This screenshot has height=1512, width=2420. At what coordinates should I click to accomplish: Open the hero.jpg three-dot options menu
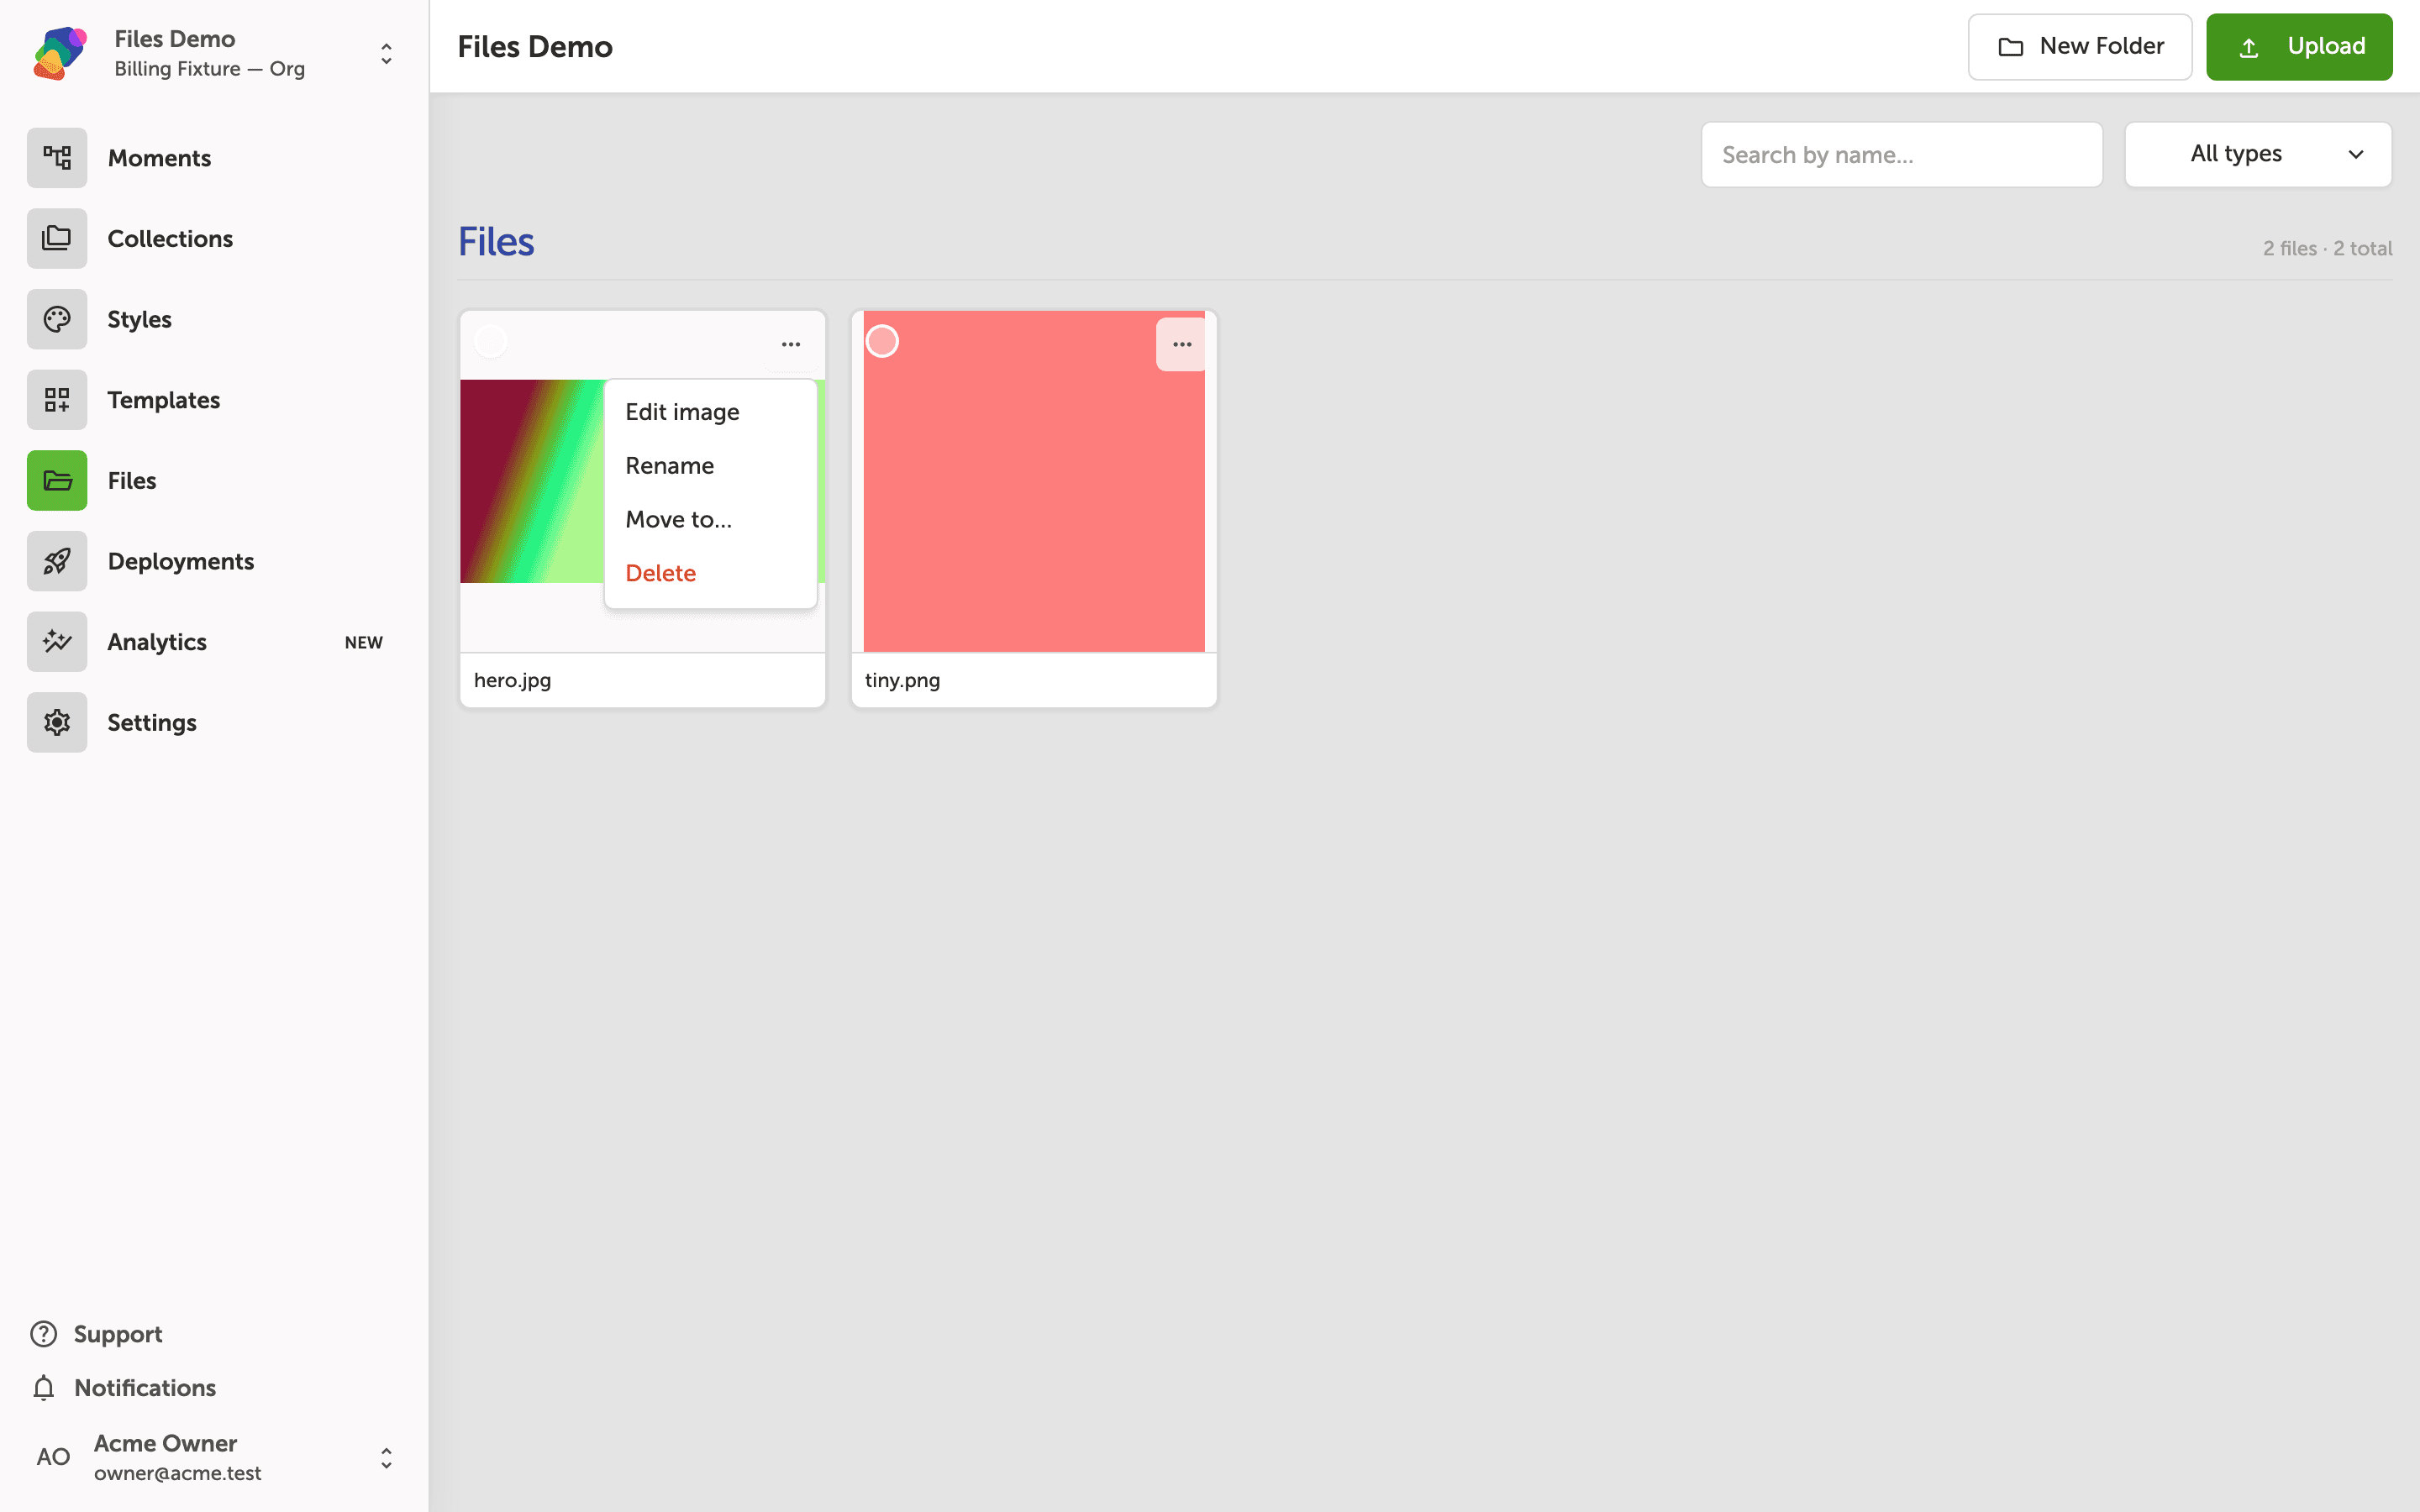pos(791,344)
